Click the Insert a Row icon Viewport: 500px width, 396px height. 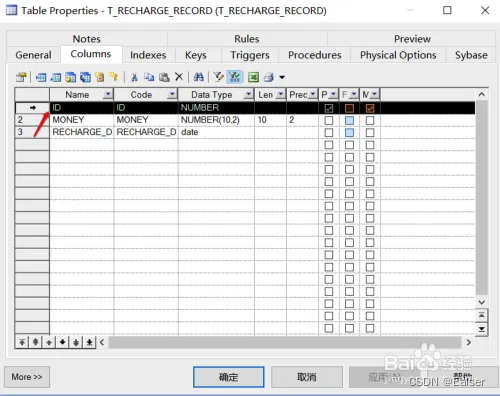[x=41, y=77]
